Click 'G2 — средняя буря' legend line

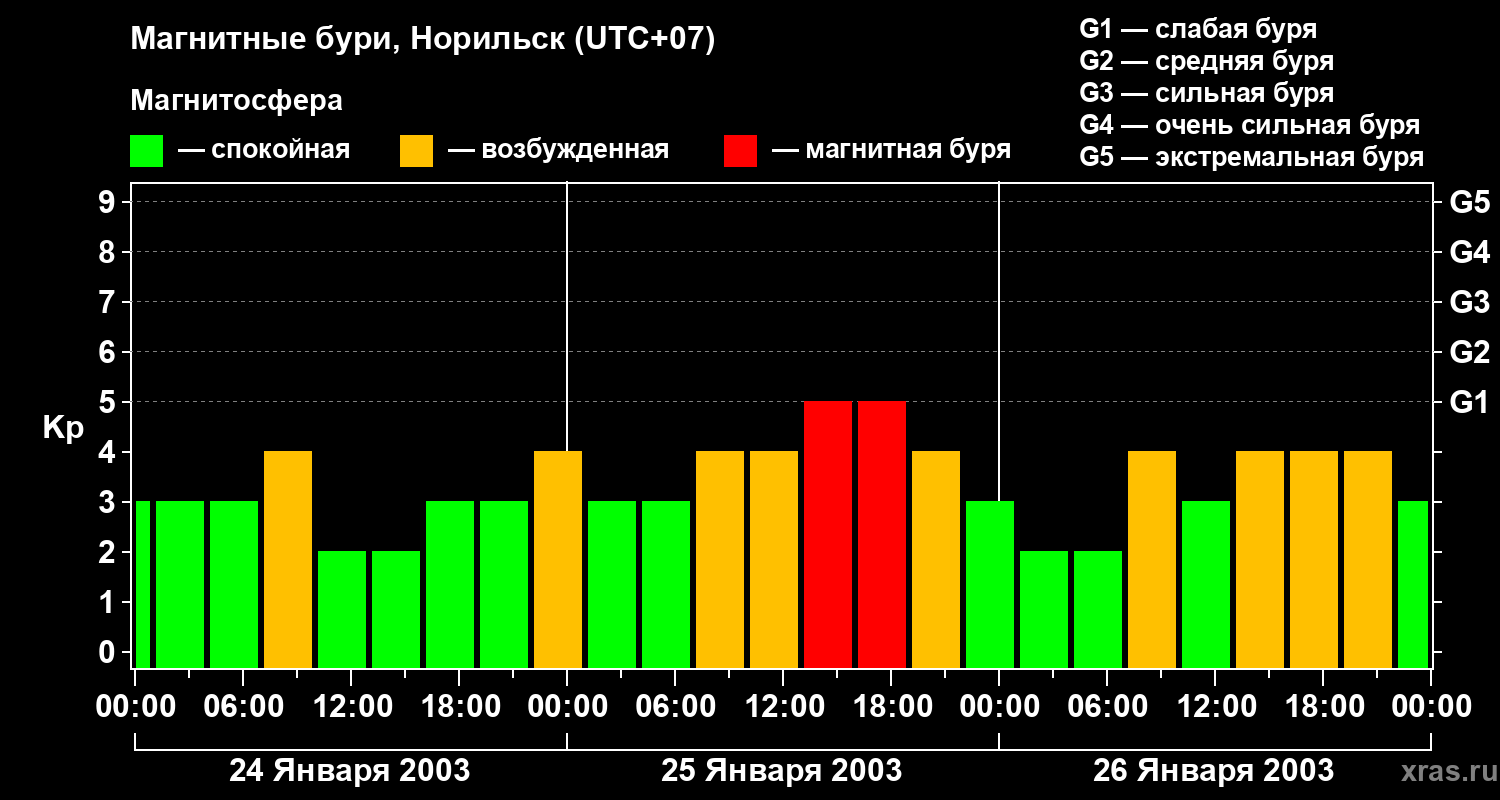click(x=1206, y=61)
